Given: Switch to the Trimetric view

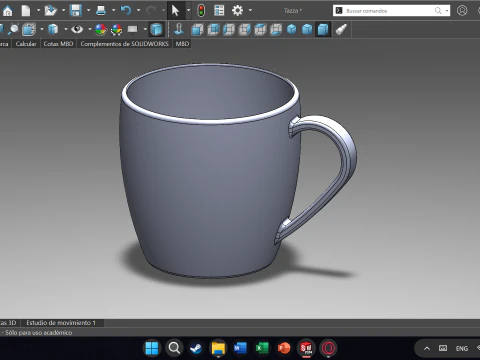Looking at the screenshot, I should point(307,29).
